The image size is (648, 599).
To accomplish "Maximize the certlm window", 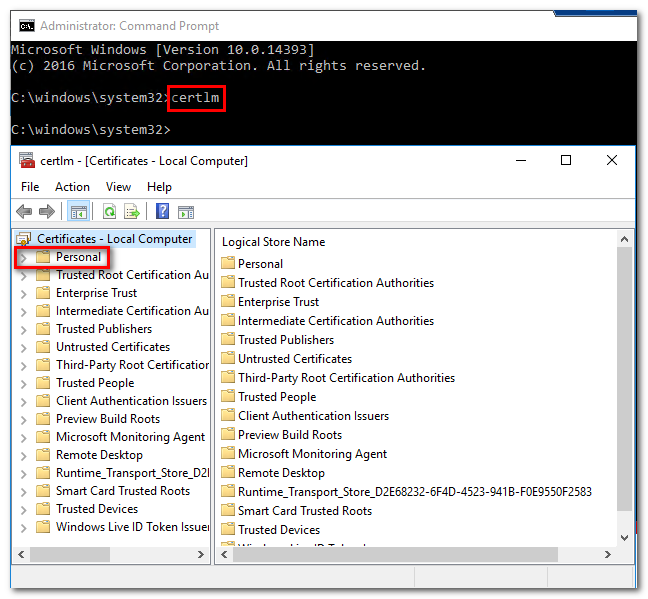I will [x=566, y=160].
